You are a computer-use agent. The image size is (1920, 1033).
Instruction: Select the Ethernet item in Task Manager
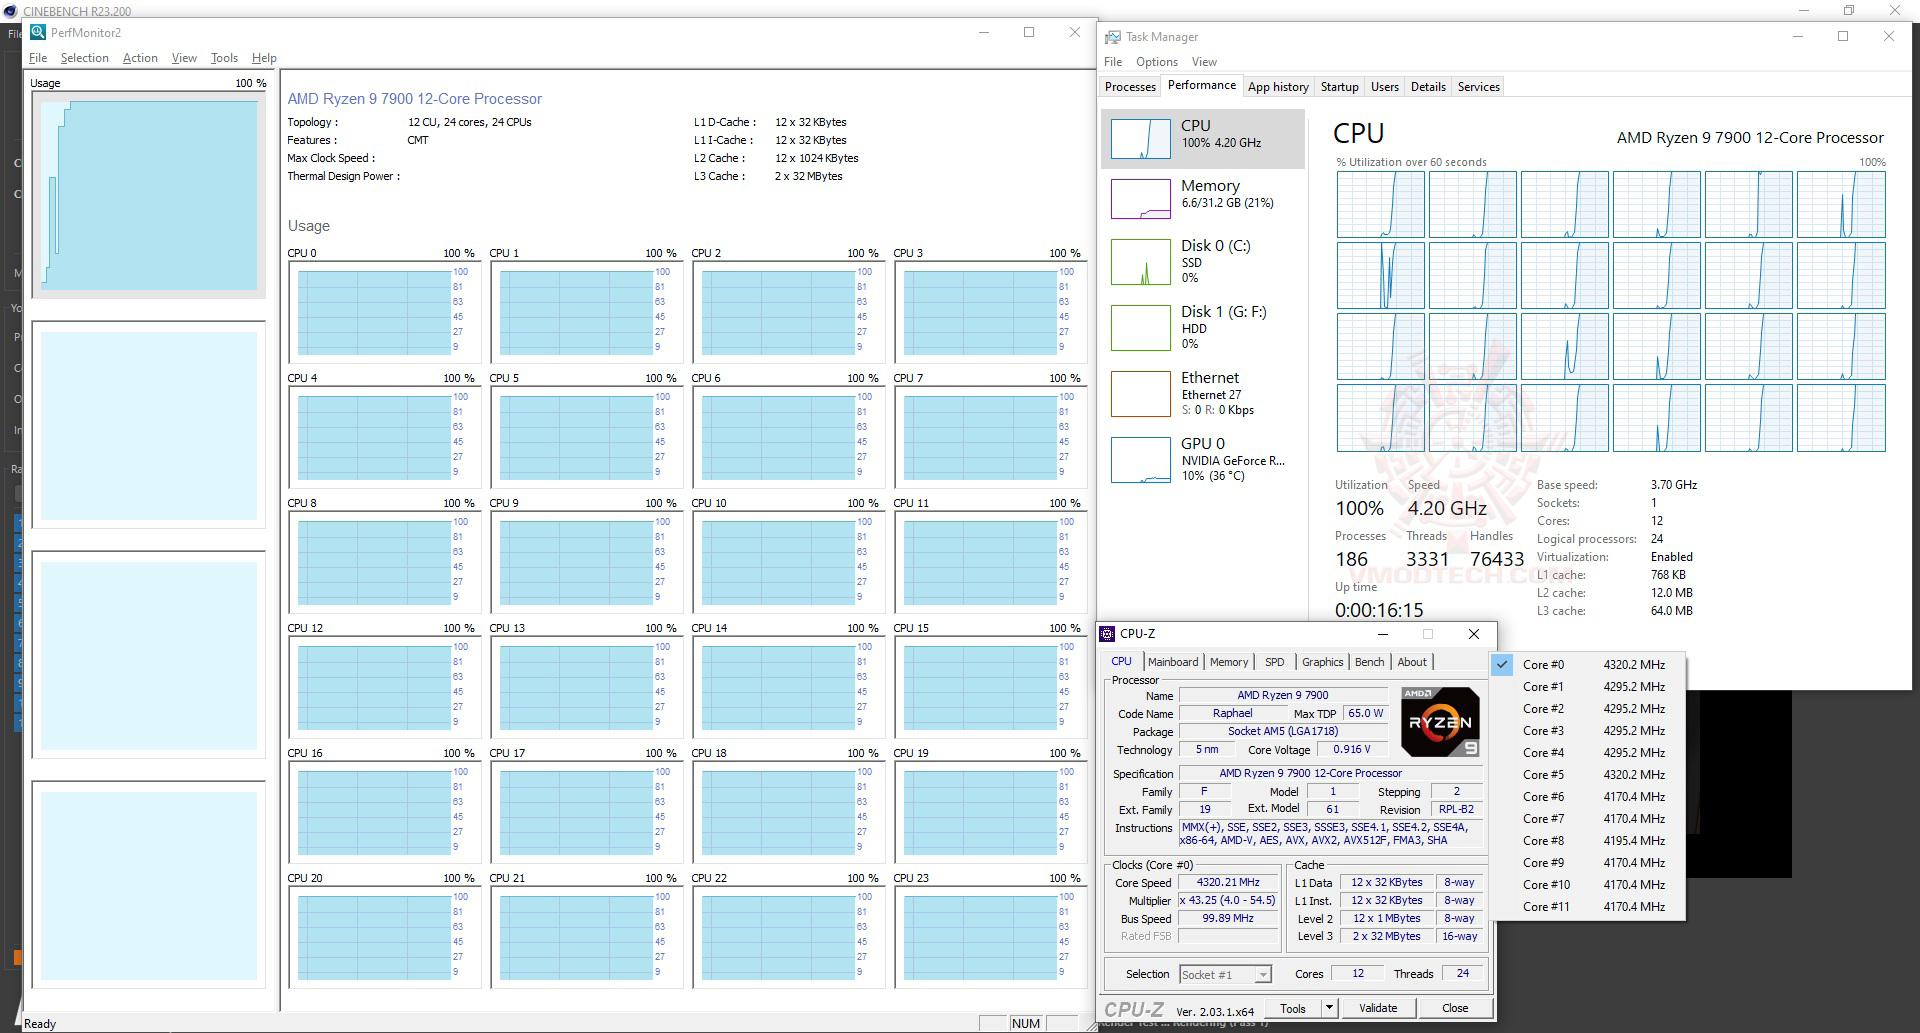coord(1203,393)
